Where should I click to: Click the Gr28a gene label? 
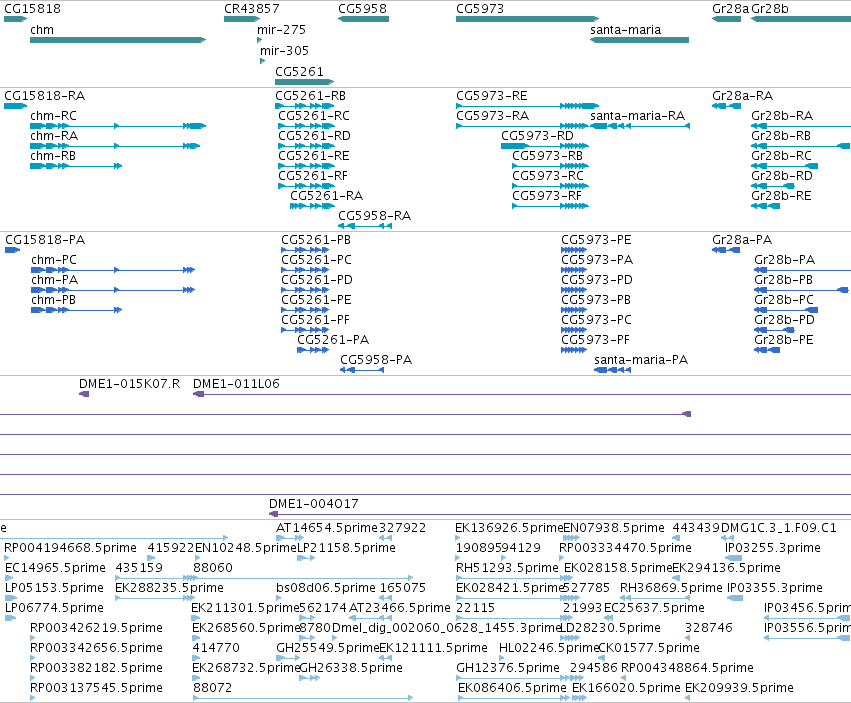coord(731,9)
